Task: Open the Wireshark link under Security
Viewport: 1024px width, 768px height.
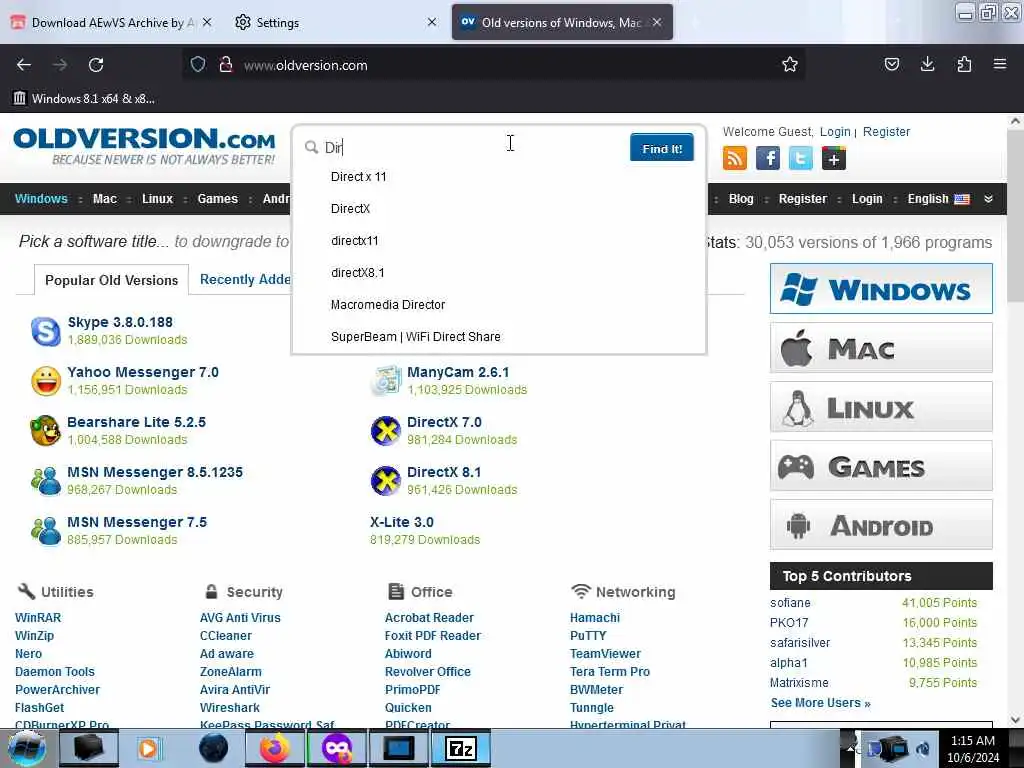Action: pos(230,707)
